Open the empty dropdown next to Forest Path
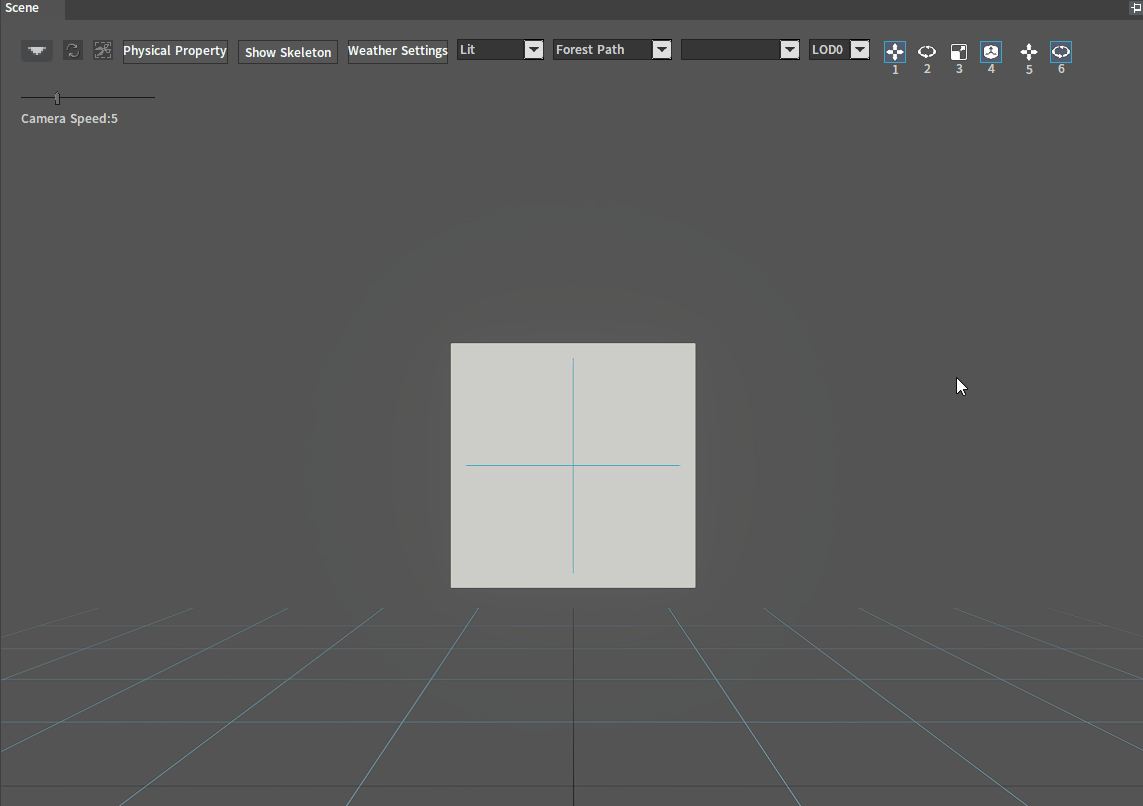 [x=740, y=50]
